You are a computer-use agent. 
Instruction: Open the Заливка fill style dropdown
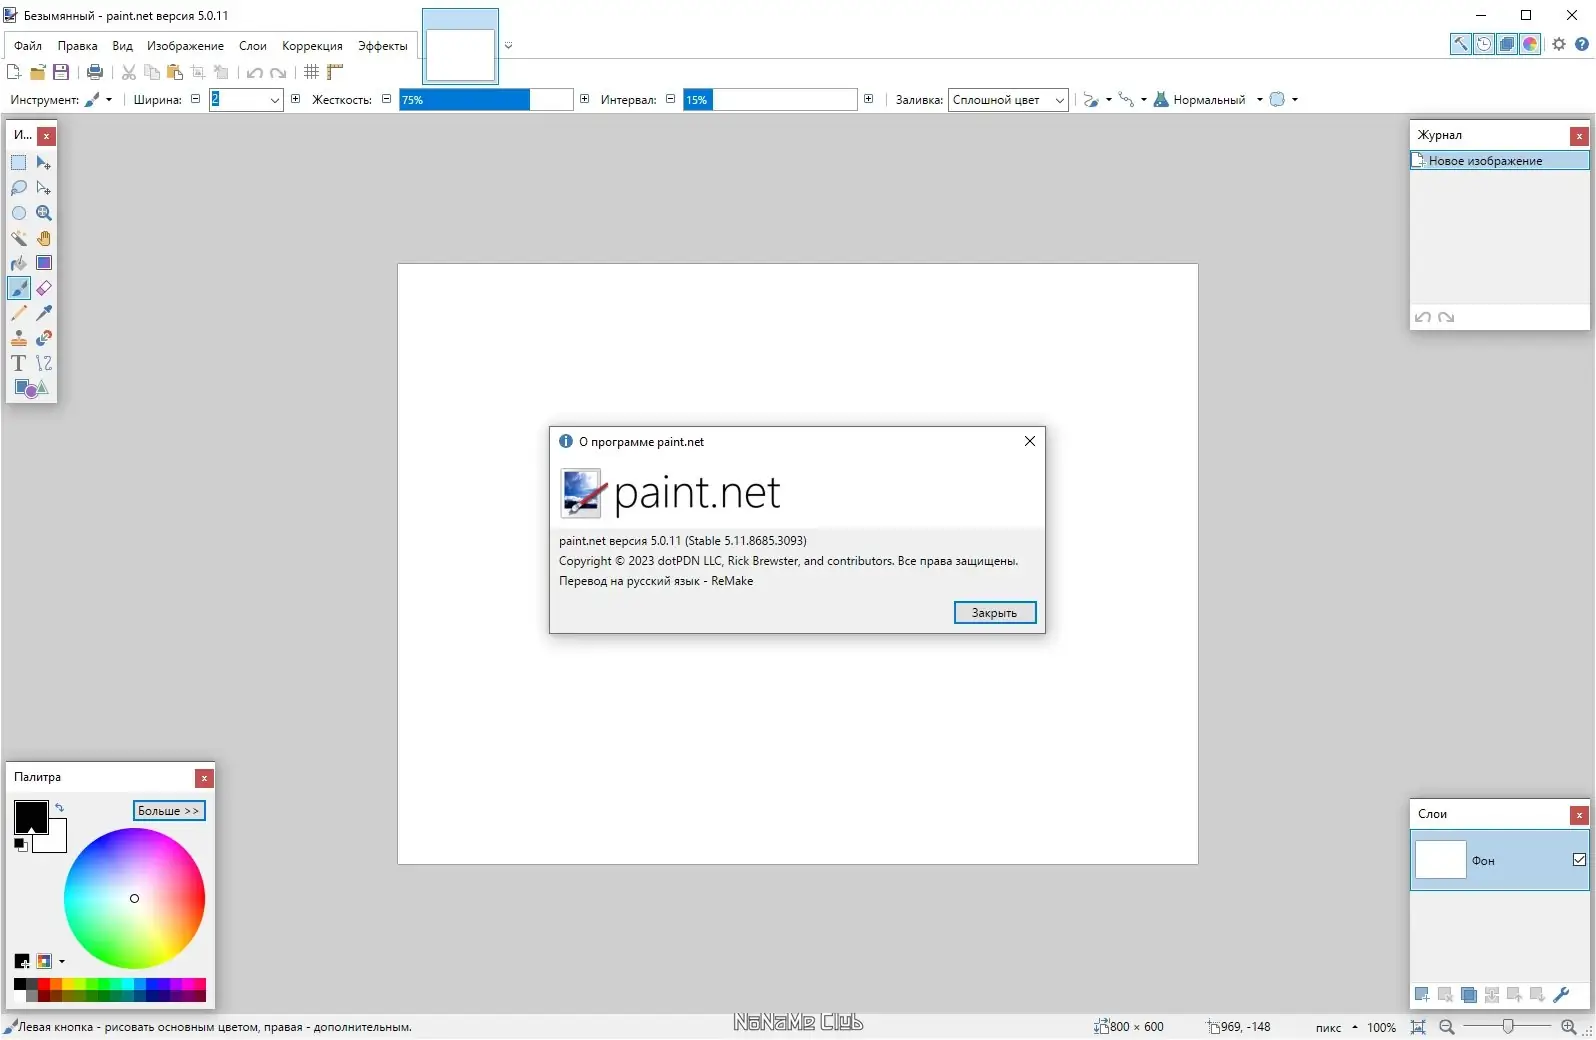tap(1008, 100)
